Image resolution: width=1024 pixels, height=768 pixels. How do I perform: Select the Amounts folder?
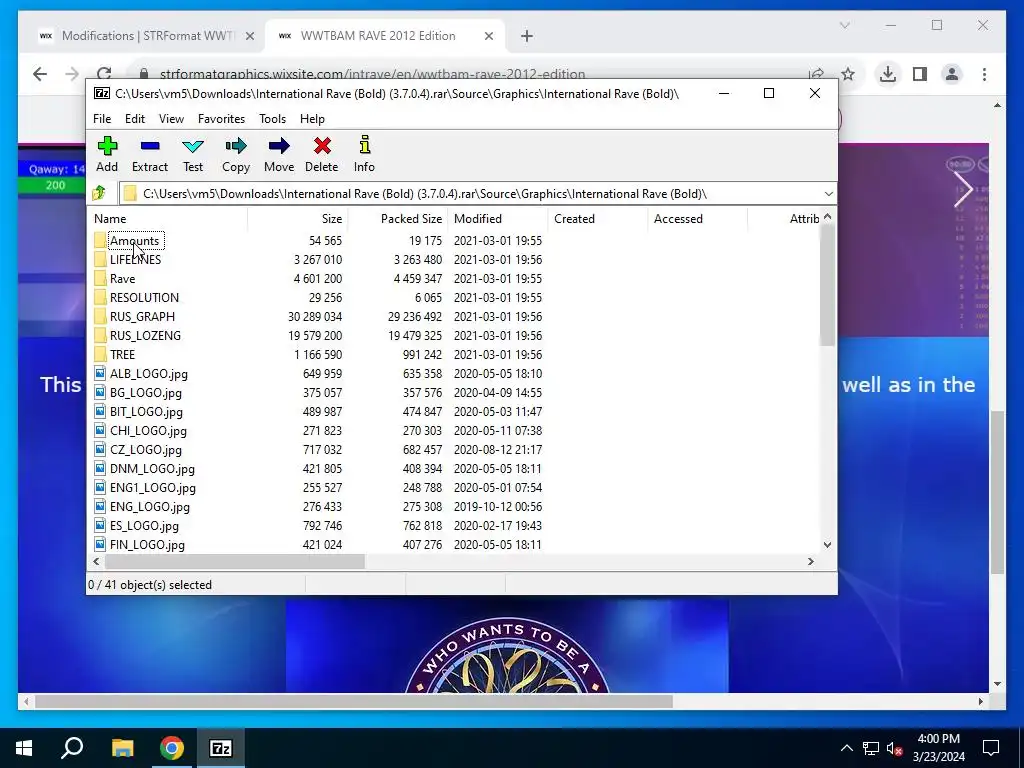coord(135,240)
